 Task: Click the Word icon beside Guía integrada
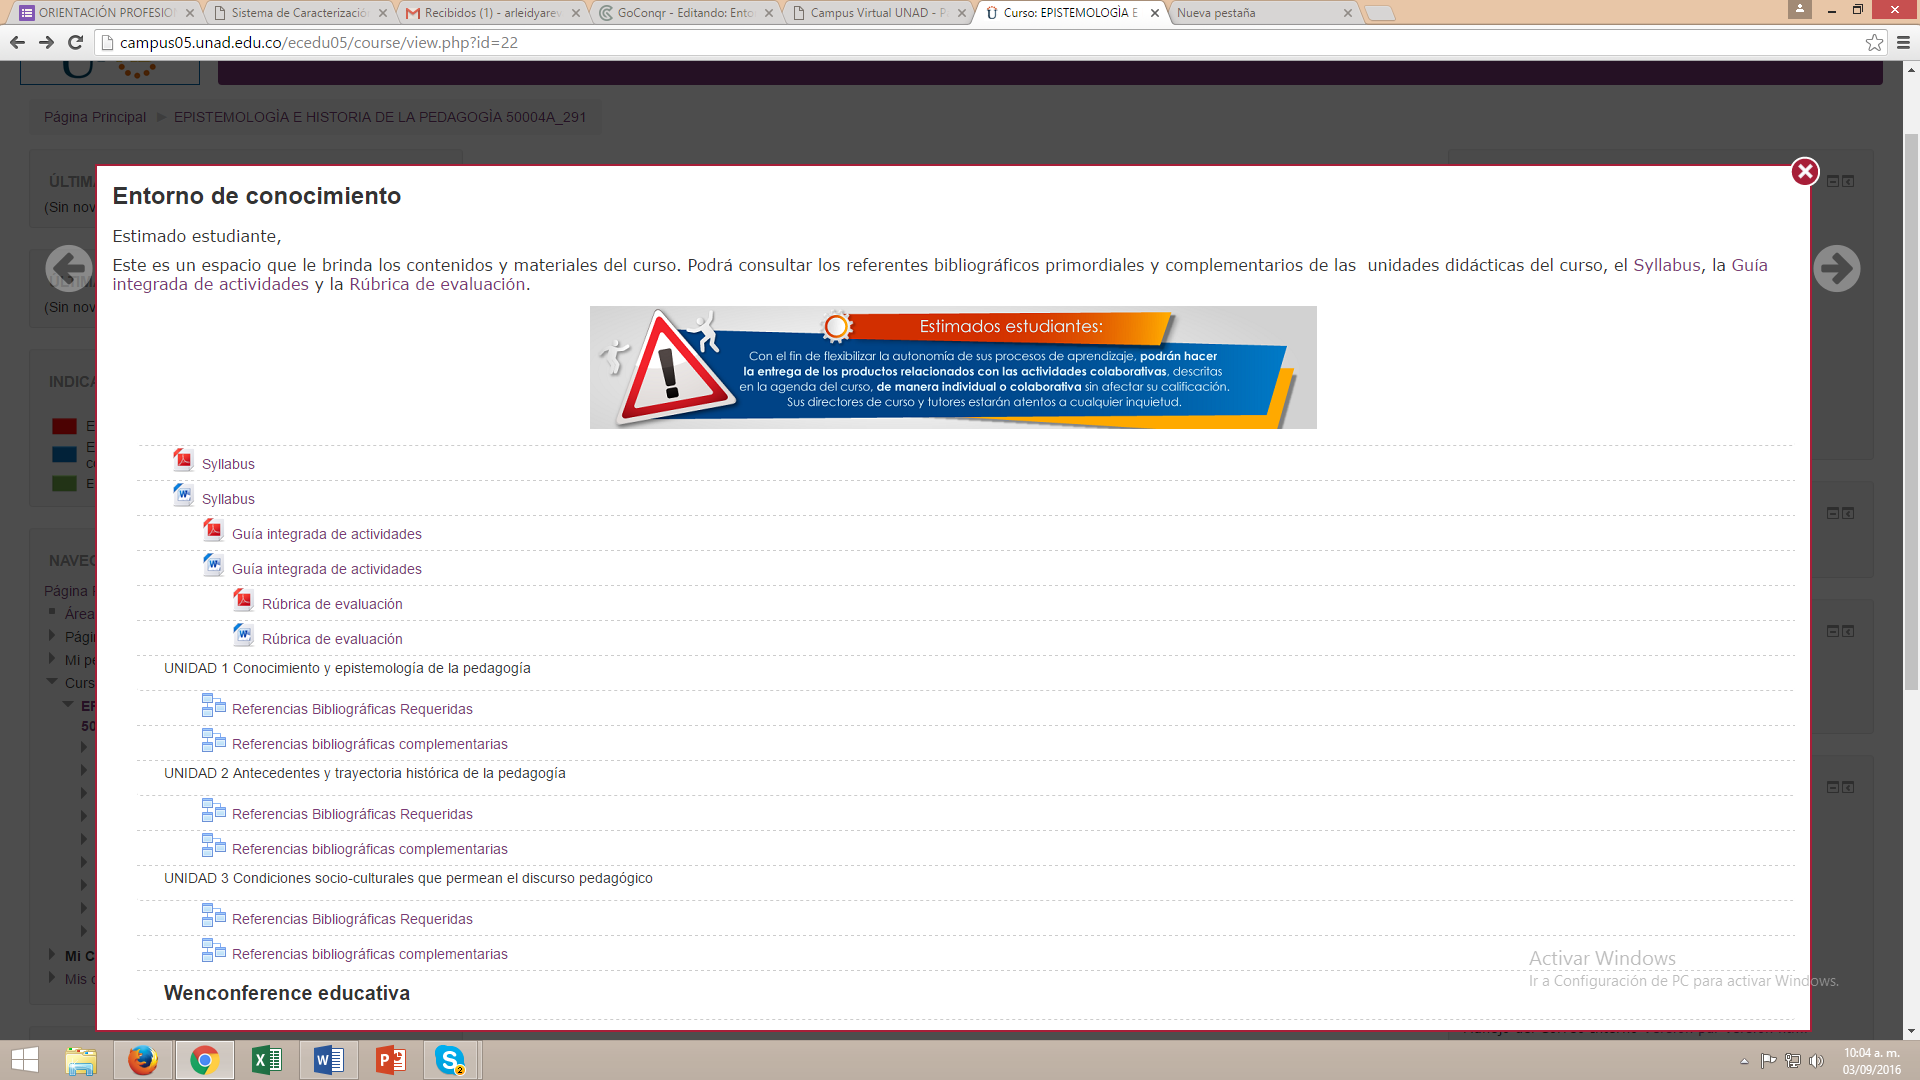213,565
